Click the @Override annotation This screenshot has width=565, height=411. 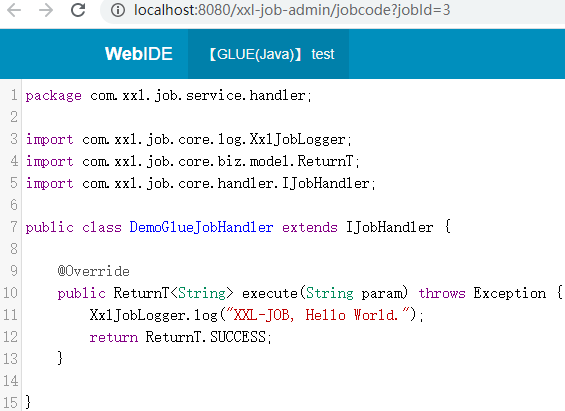93,271
